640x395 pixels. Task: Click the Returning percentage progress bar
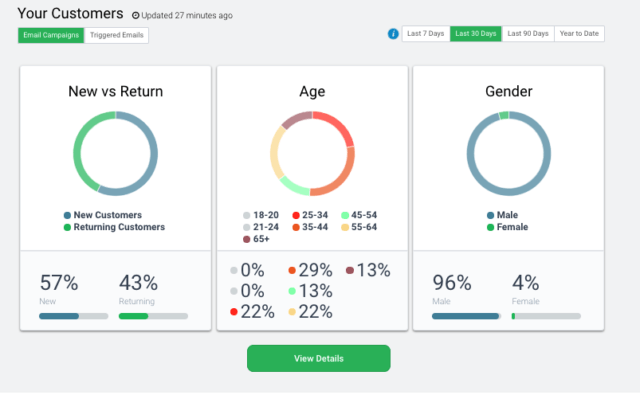(x=153, y=316)
